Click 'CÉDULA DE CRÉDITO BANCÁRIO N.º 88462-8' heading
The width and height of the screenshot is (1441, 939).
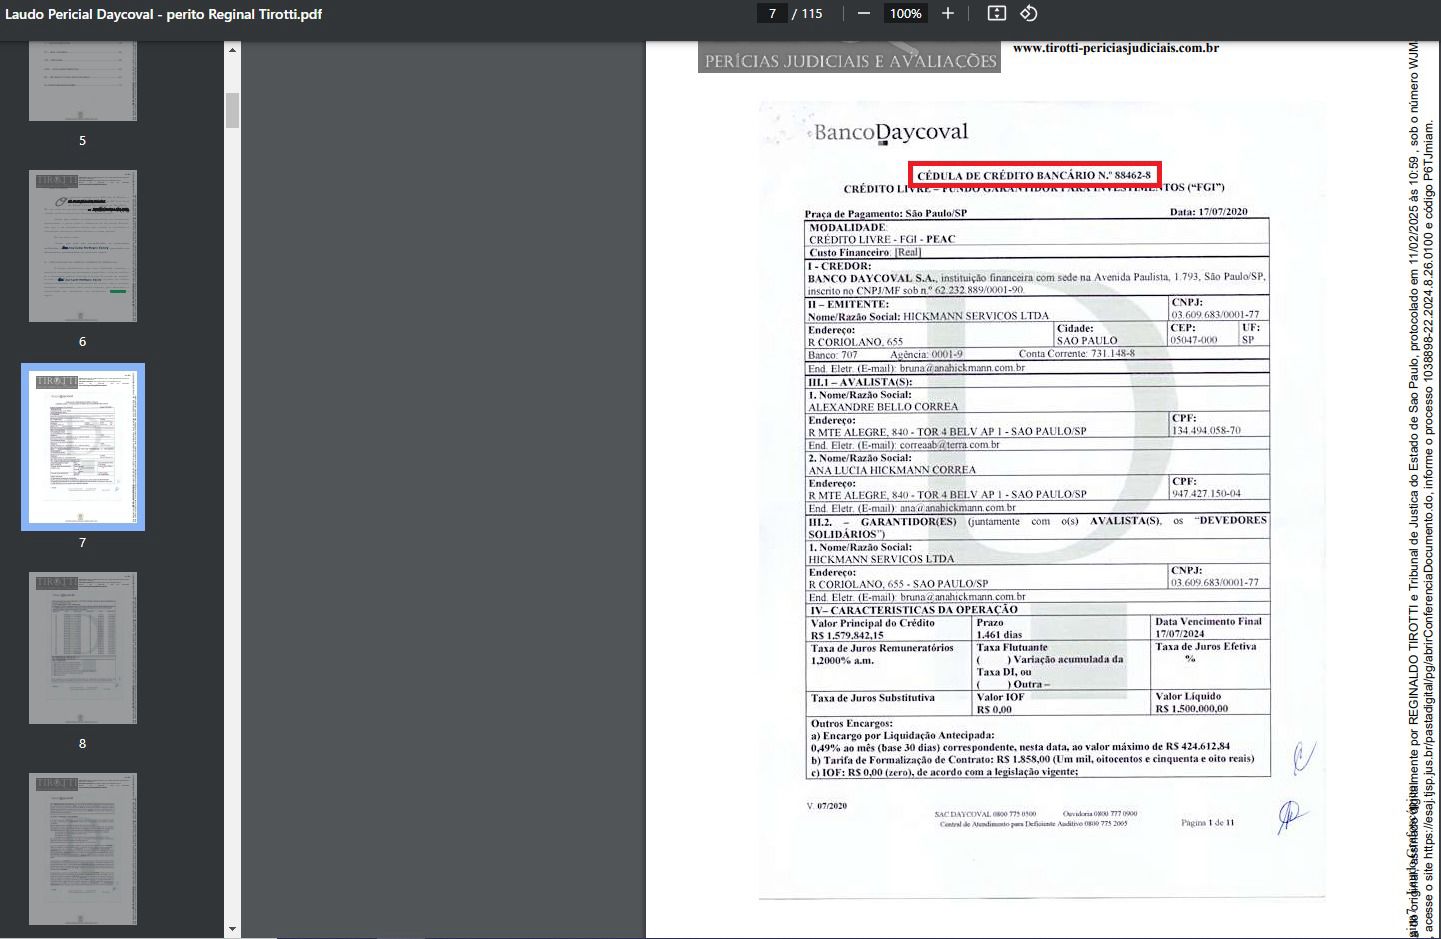(1034, 175)
